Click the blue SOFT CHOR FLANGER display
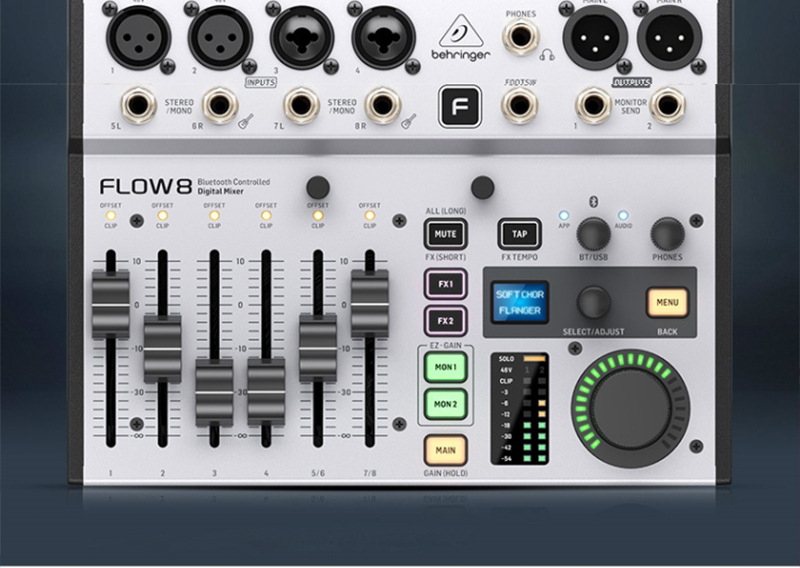 pos(519,303)
